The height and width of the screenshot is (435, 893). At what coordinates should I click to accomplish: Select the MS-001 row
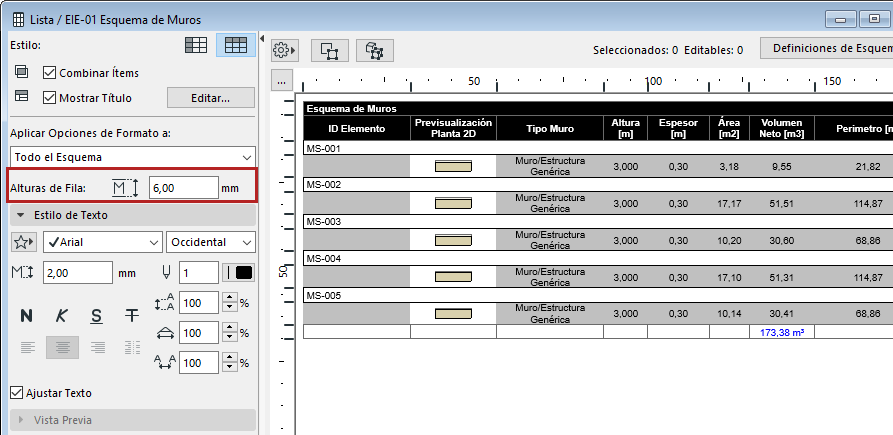click(x=598, y=148)
